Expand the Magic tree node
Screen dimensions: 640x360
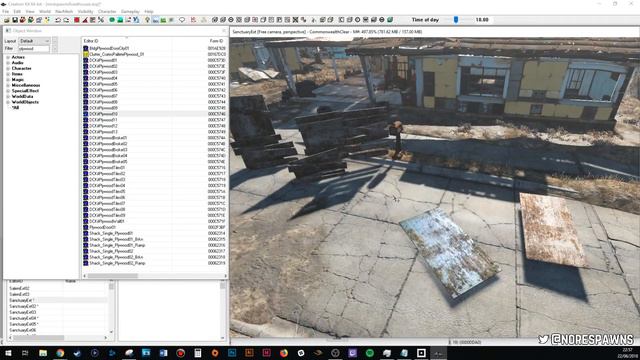pyautogui.click(x=8, y=80)
